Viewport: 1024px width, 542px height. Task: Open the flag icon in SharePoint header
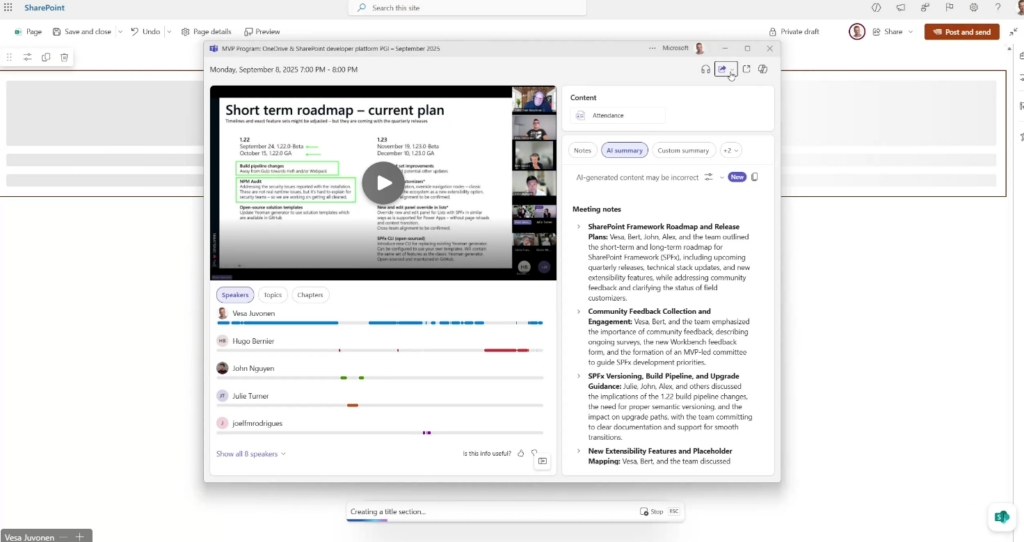(x=950, y=8)
